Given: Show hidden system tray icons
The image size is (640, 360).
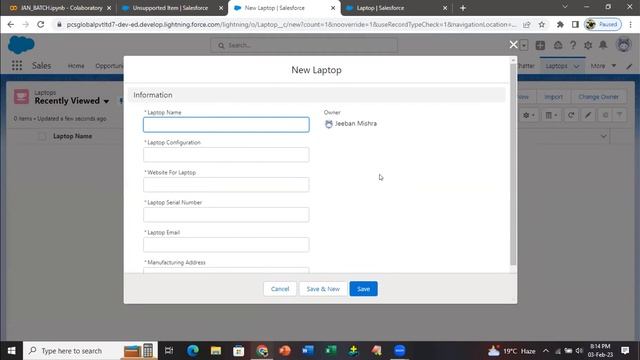Looking at the screenshot, I should (546, 351).
